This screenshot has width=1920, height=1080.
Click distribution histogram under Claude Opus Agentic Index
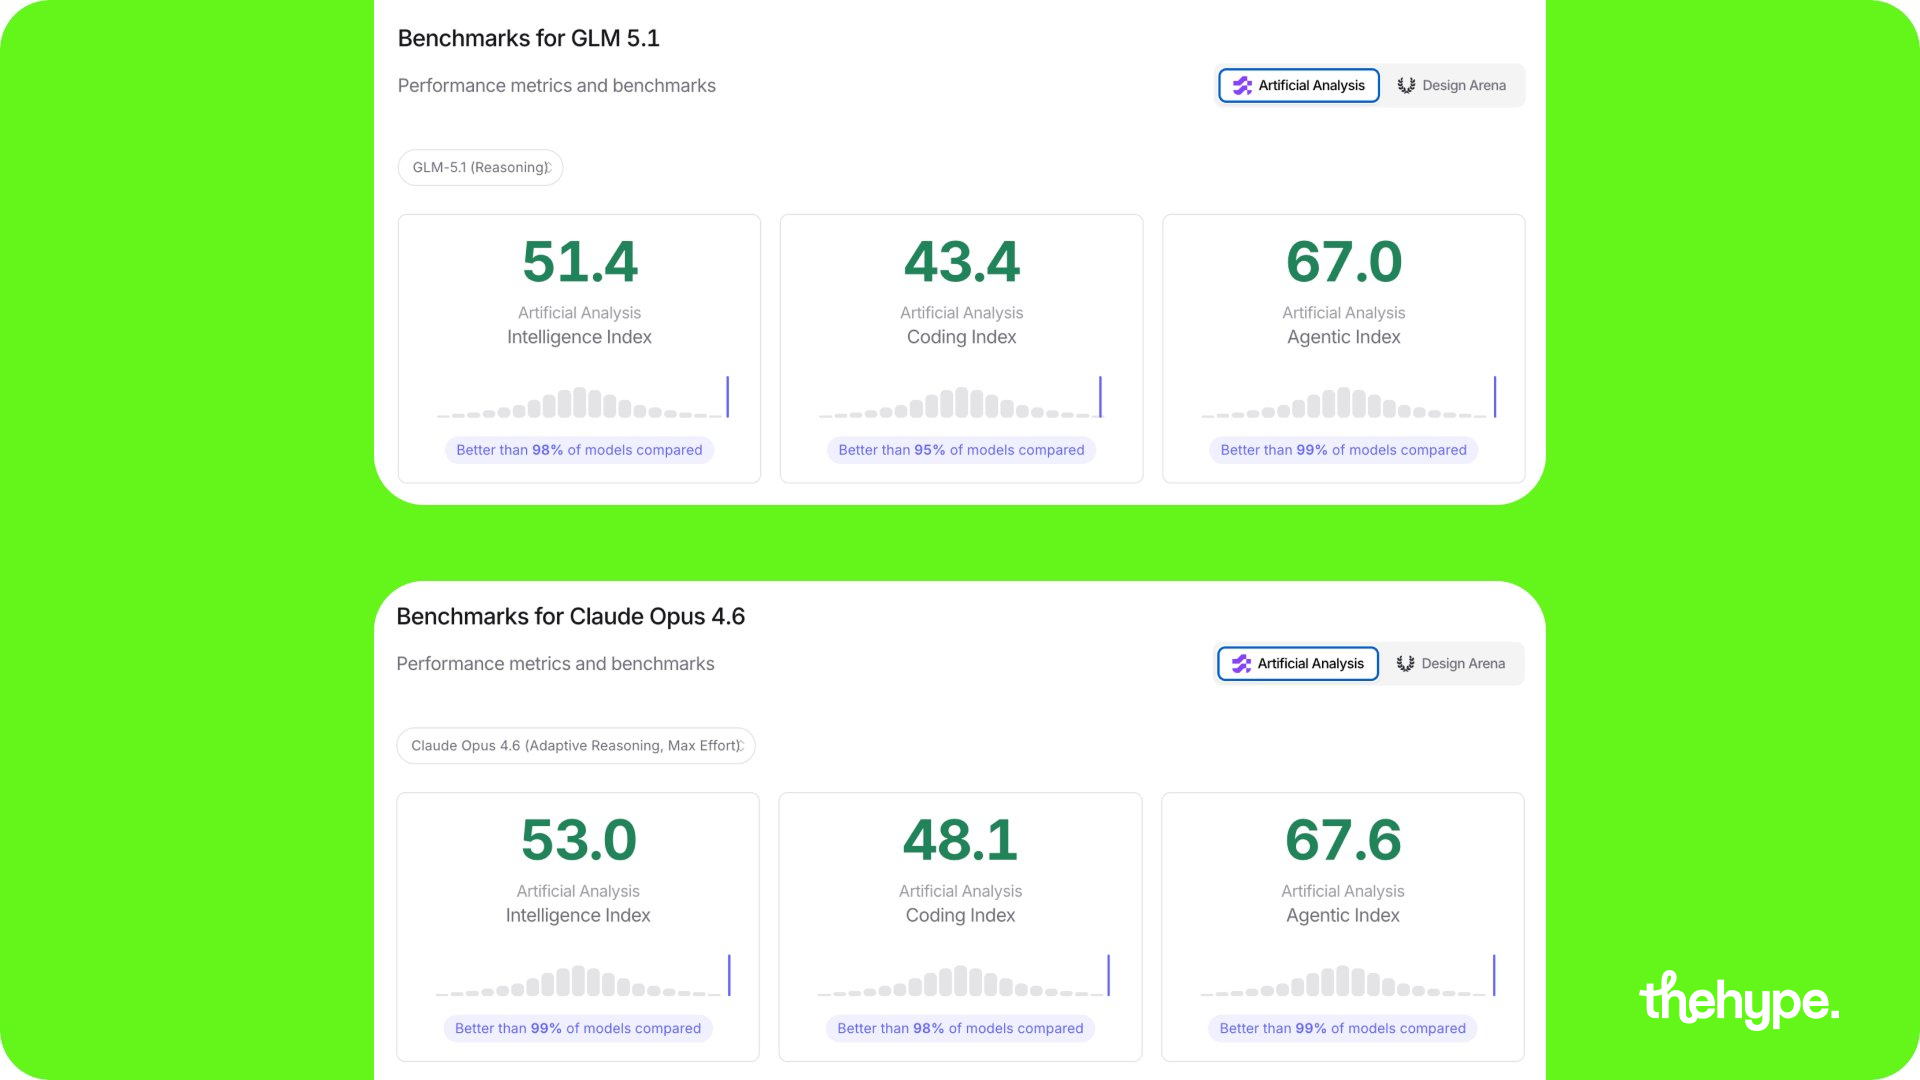pos(1348,976)
